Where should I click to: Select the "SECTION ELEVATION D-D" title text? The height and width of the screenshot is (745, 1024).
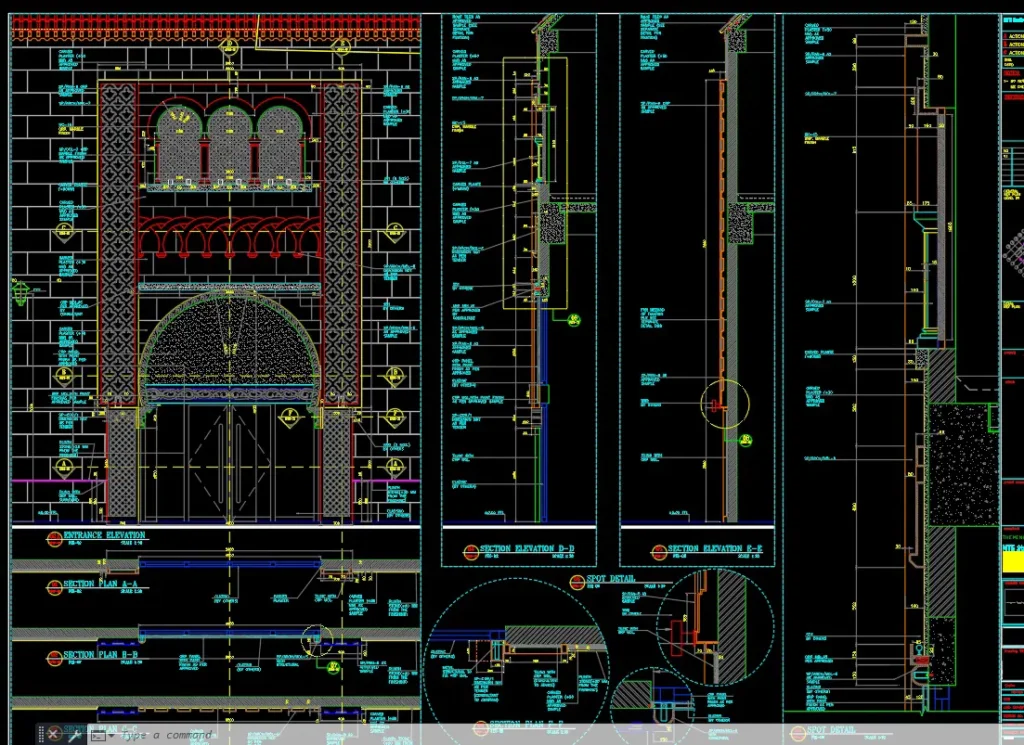527,549
